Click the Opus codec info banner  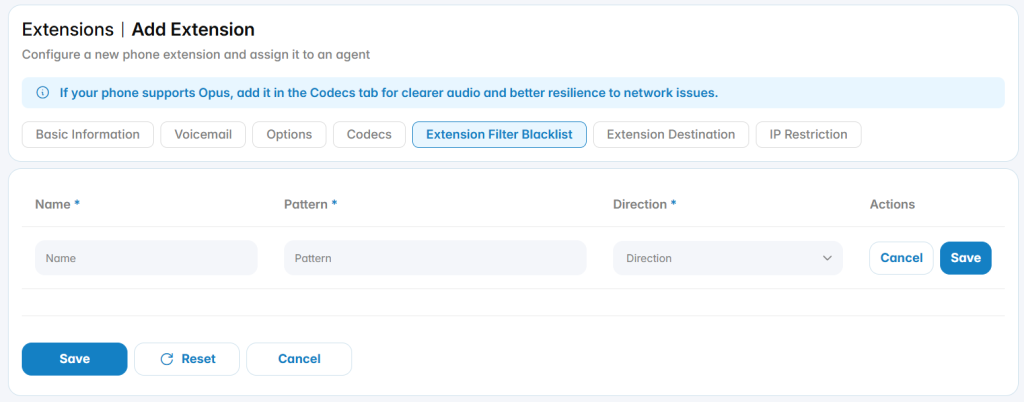point(513,93)
